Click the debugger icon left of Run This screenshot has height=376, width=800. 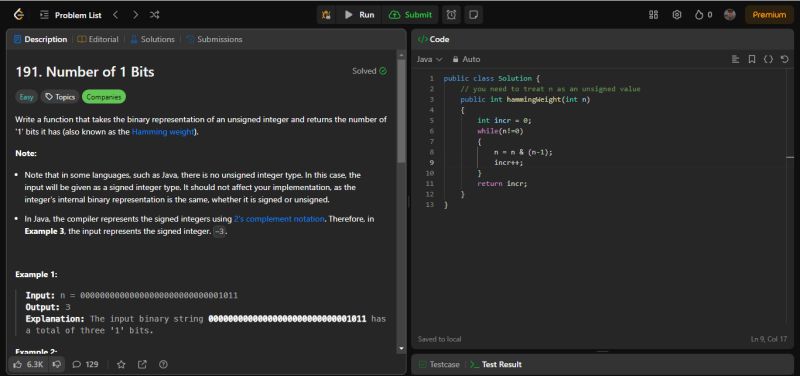tap(326, 15)
